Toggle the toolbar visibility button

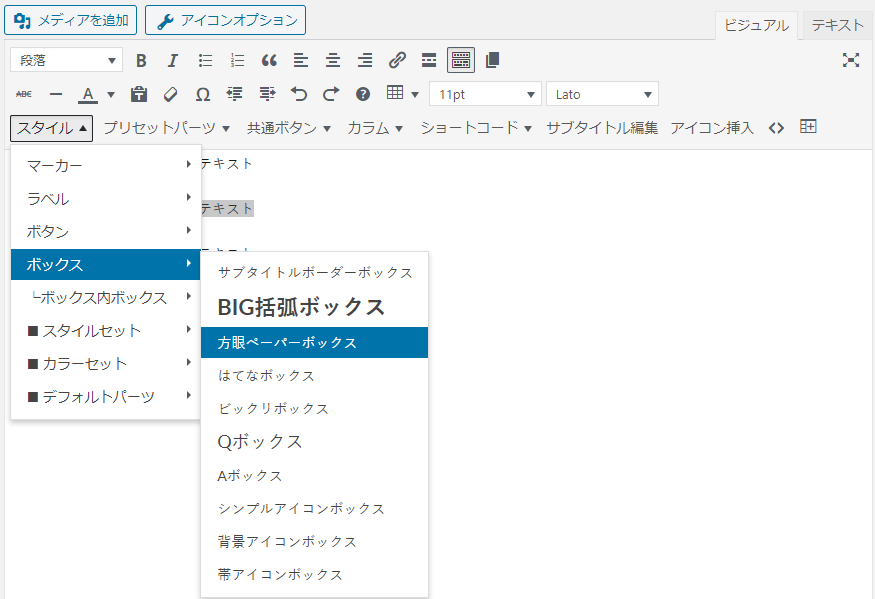tap(460, 60)
